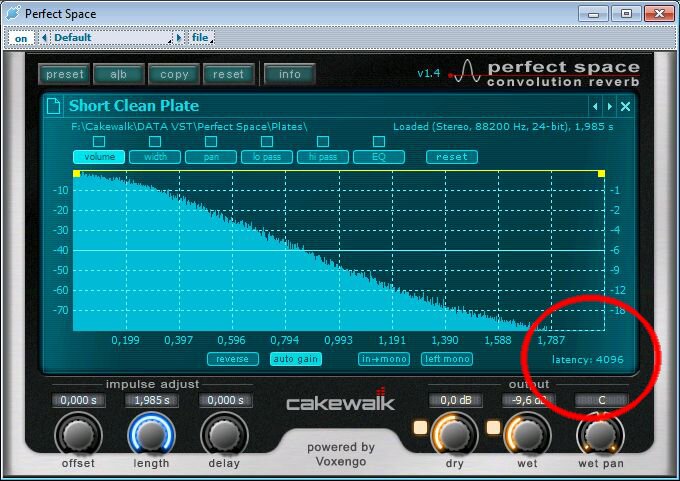This screenshot has width=680, height=481.
Task: Toggle the reverse impulse option
Action: (232, 359)
